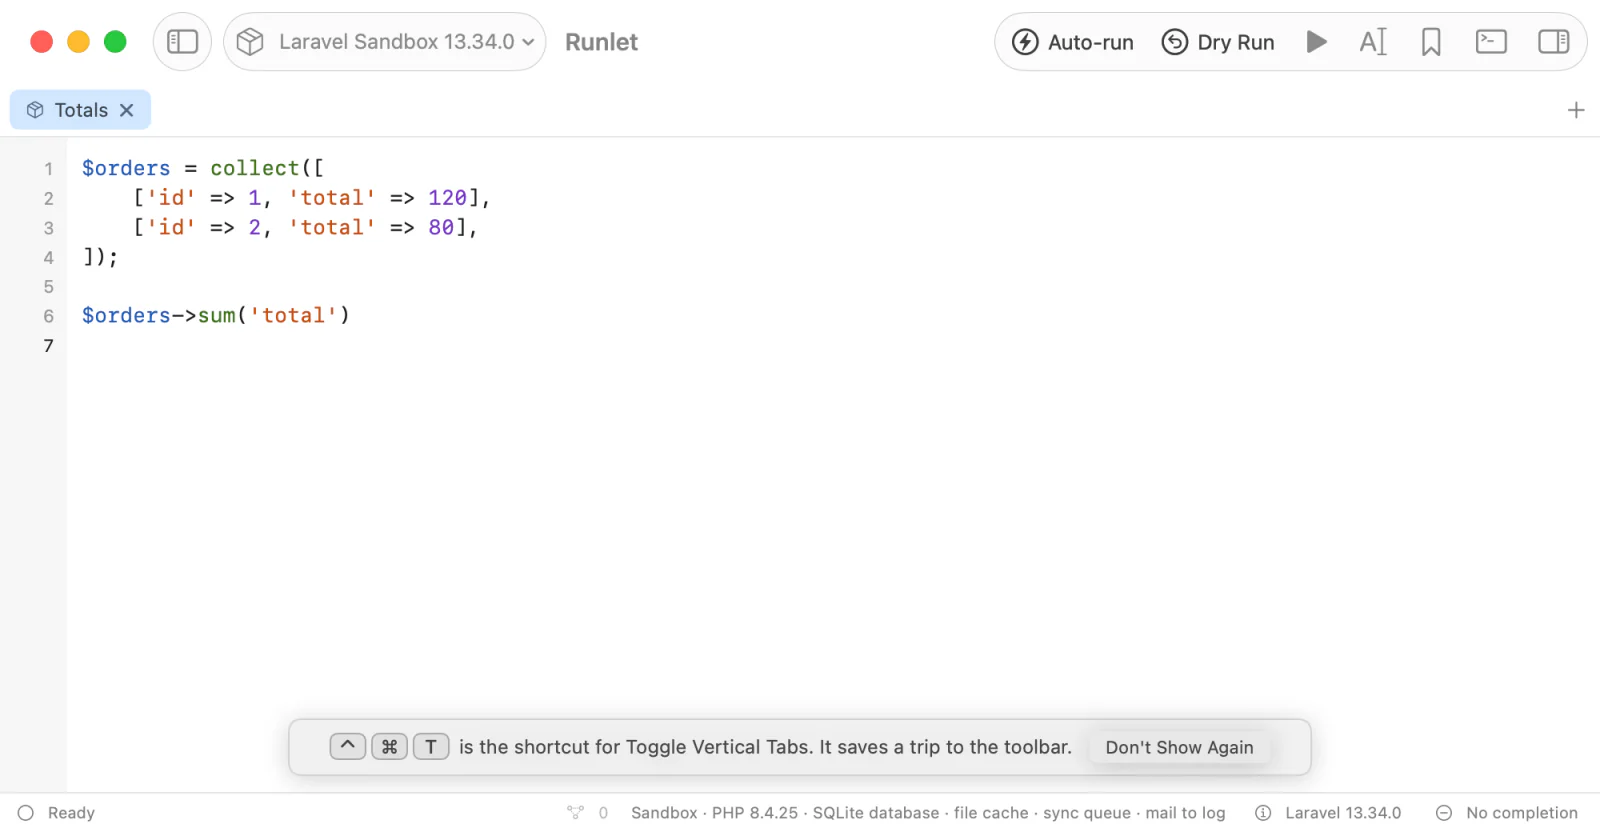Click the Toggle Vertical Tabs shortcut tip text
Image resolution: width=1600 pixels, height=832 pixels.
[x=765, y=747]
